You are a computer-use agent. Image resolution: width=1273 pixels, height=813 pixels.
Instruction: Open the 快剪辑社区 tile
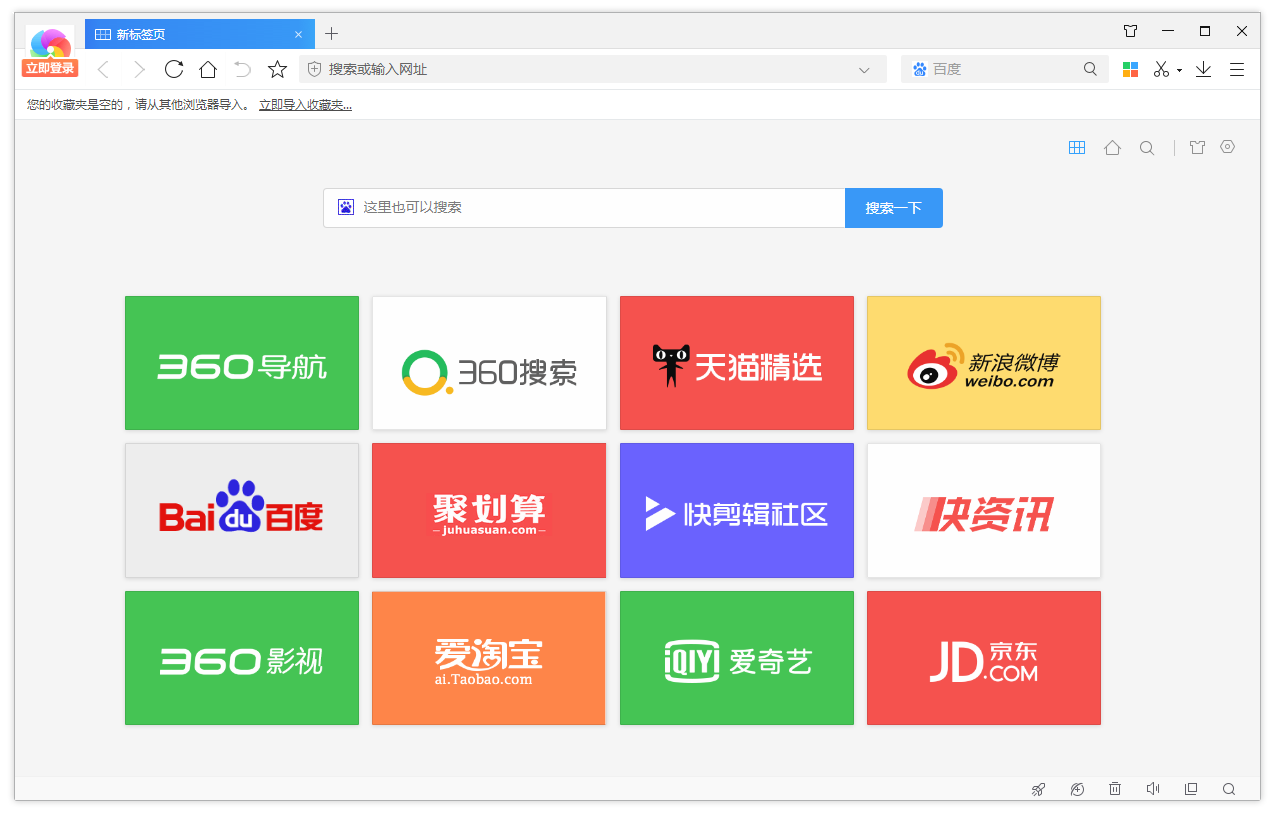point(737,510)
